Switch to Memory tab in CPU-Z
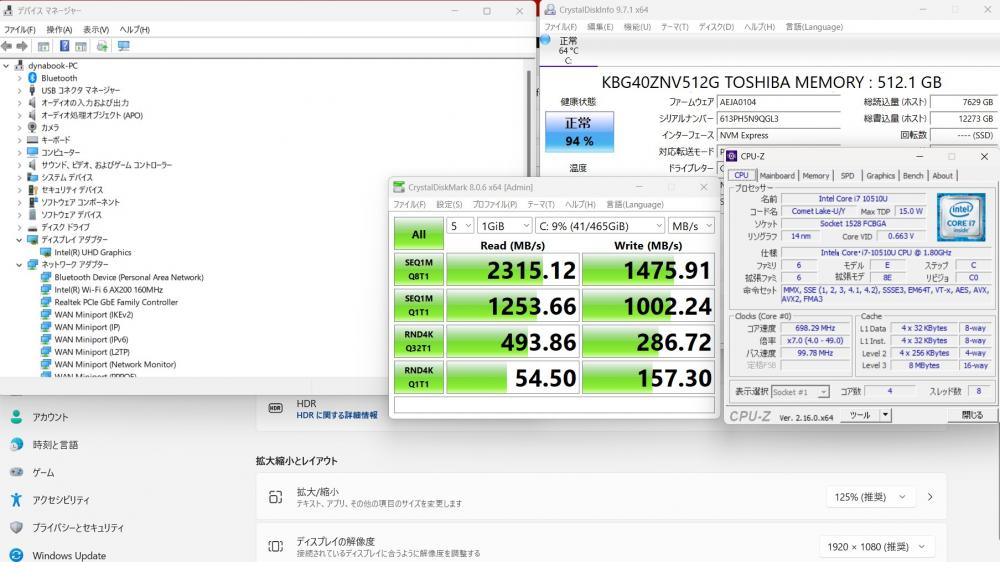This screenshot has height=562, width=1000. click(x=816, y=175)
